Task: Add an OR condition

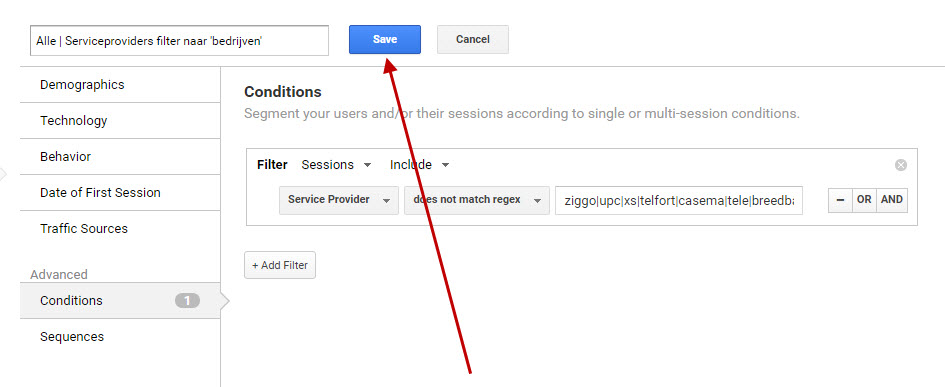Action: (864, 200)
